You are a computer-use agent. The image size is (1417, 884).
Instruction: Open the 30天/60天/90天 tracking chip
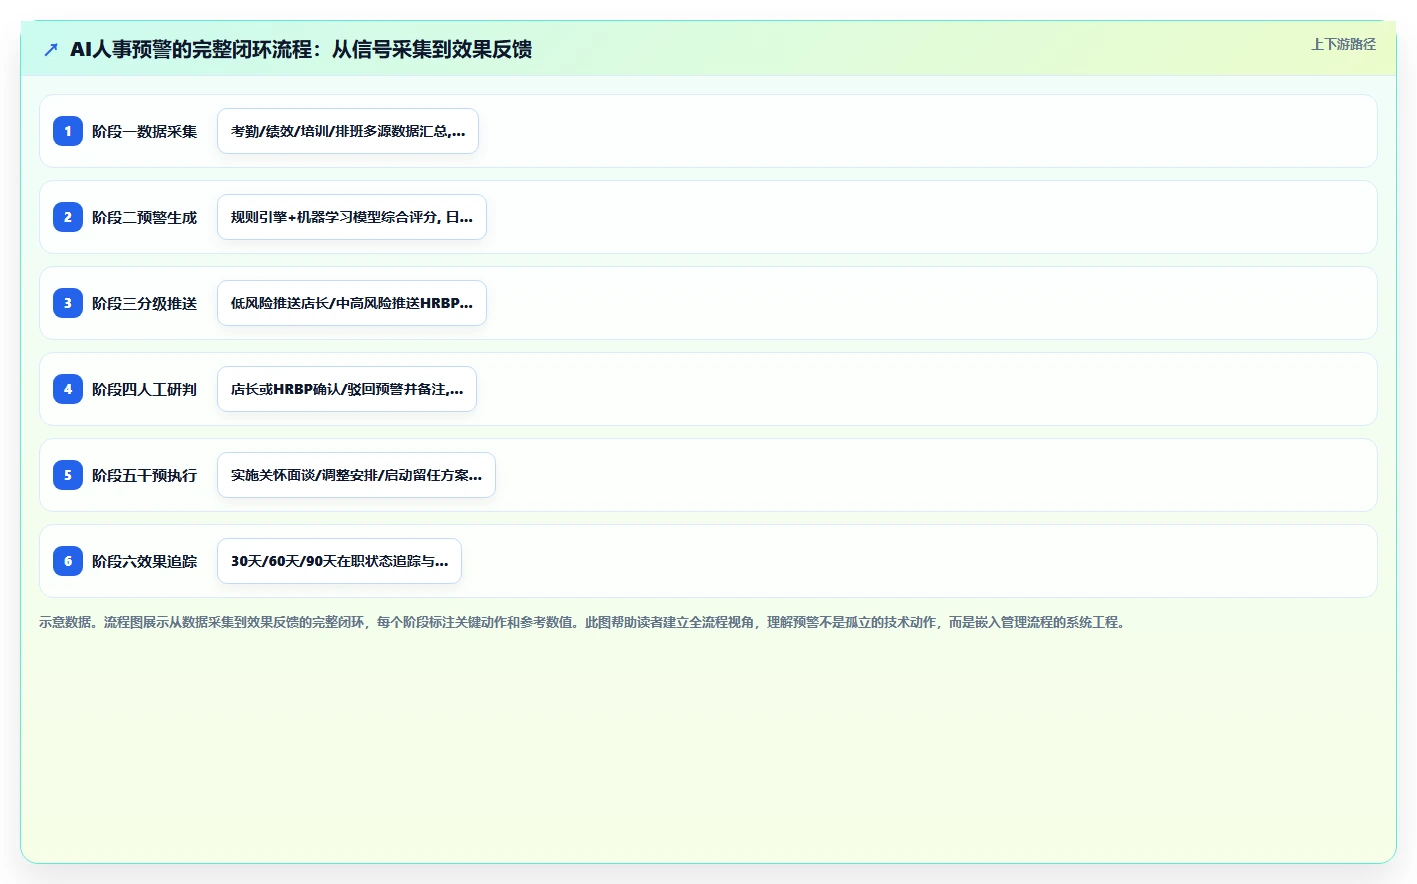click(339, 561)
